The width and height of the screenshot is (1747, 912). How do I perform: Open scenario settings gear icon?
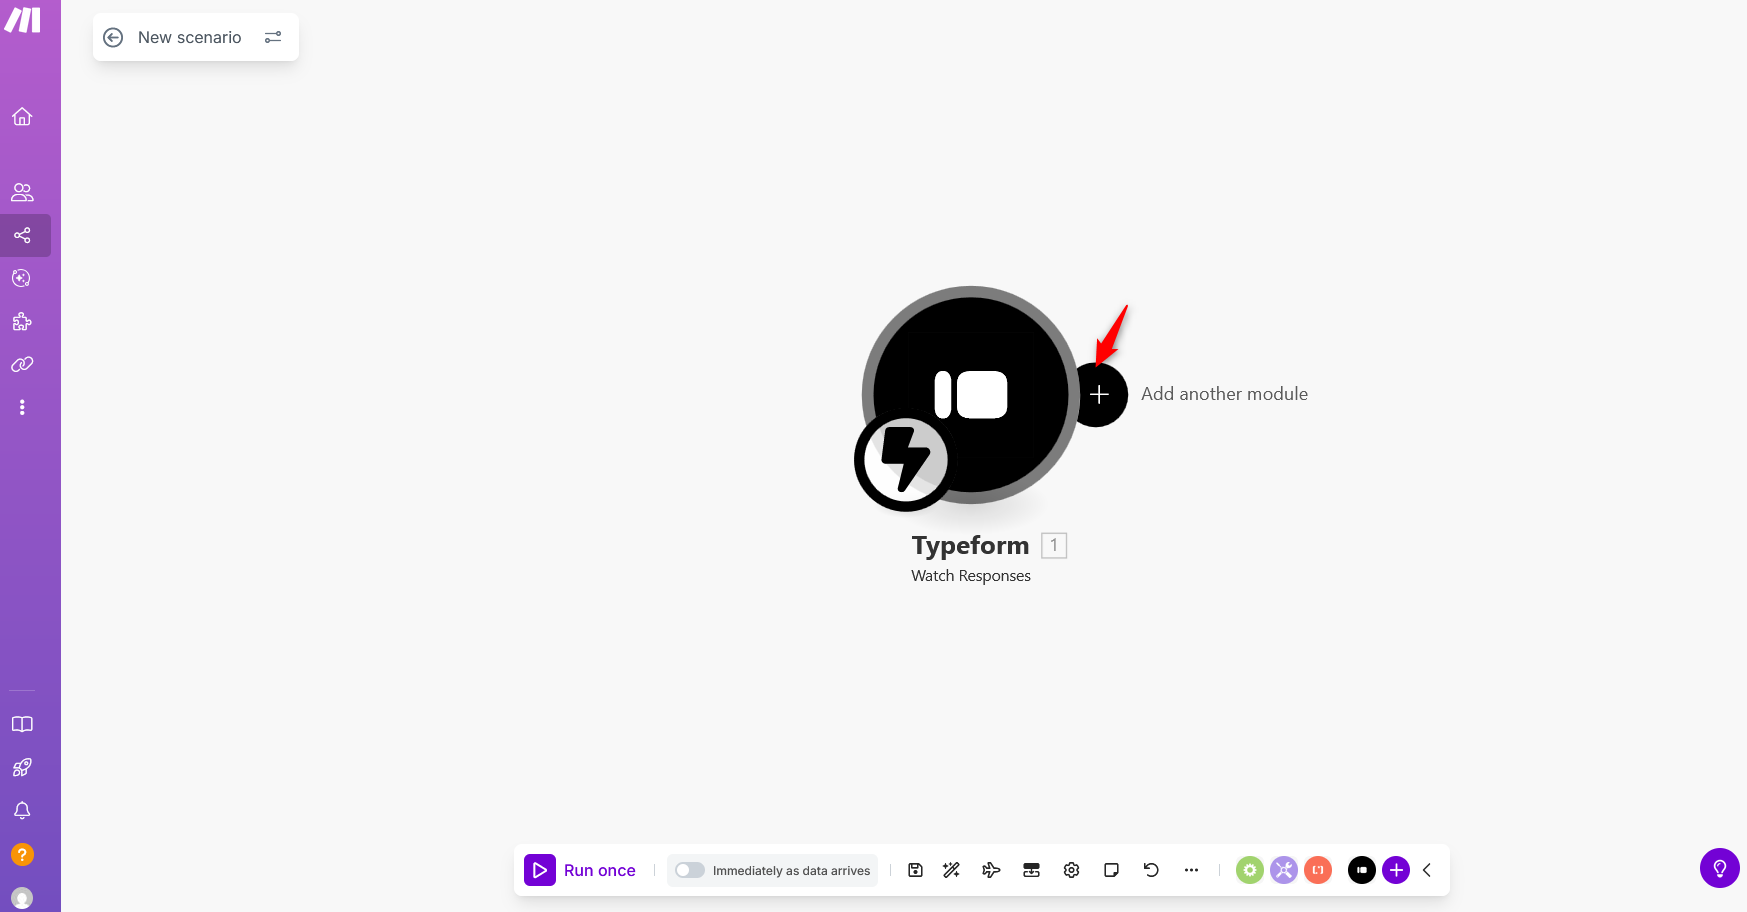[1071, 870]
